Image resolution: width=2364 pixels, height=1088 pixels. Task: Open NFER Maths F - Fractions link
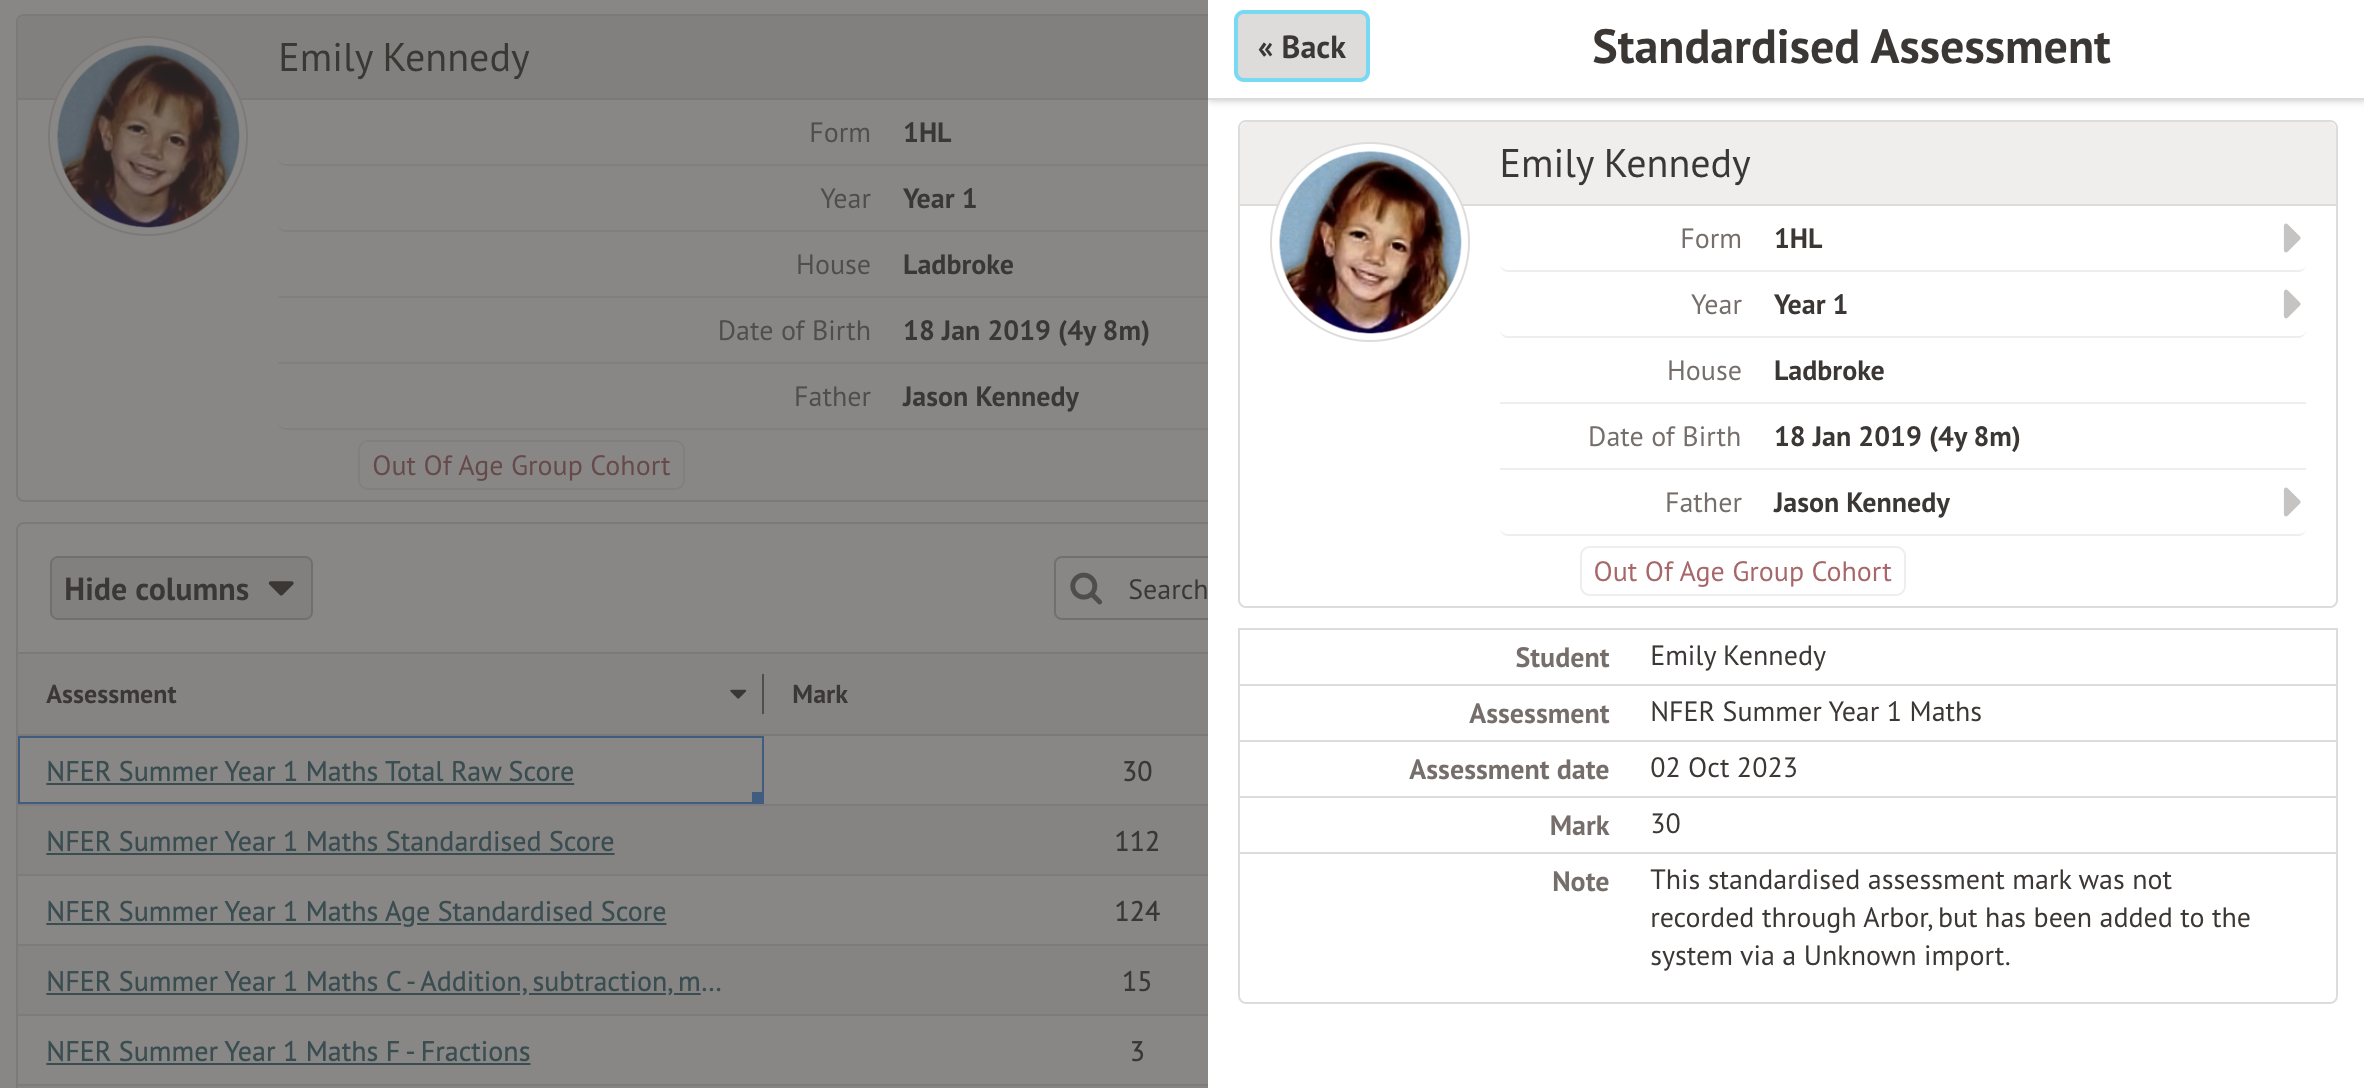click(288, 1051)
